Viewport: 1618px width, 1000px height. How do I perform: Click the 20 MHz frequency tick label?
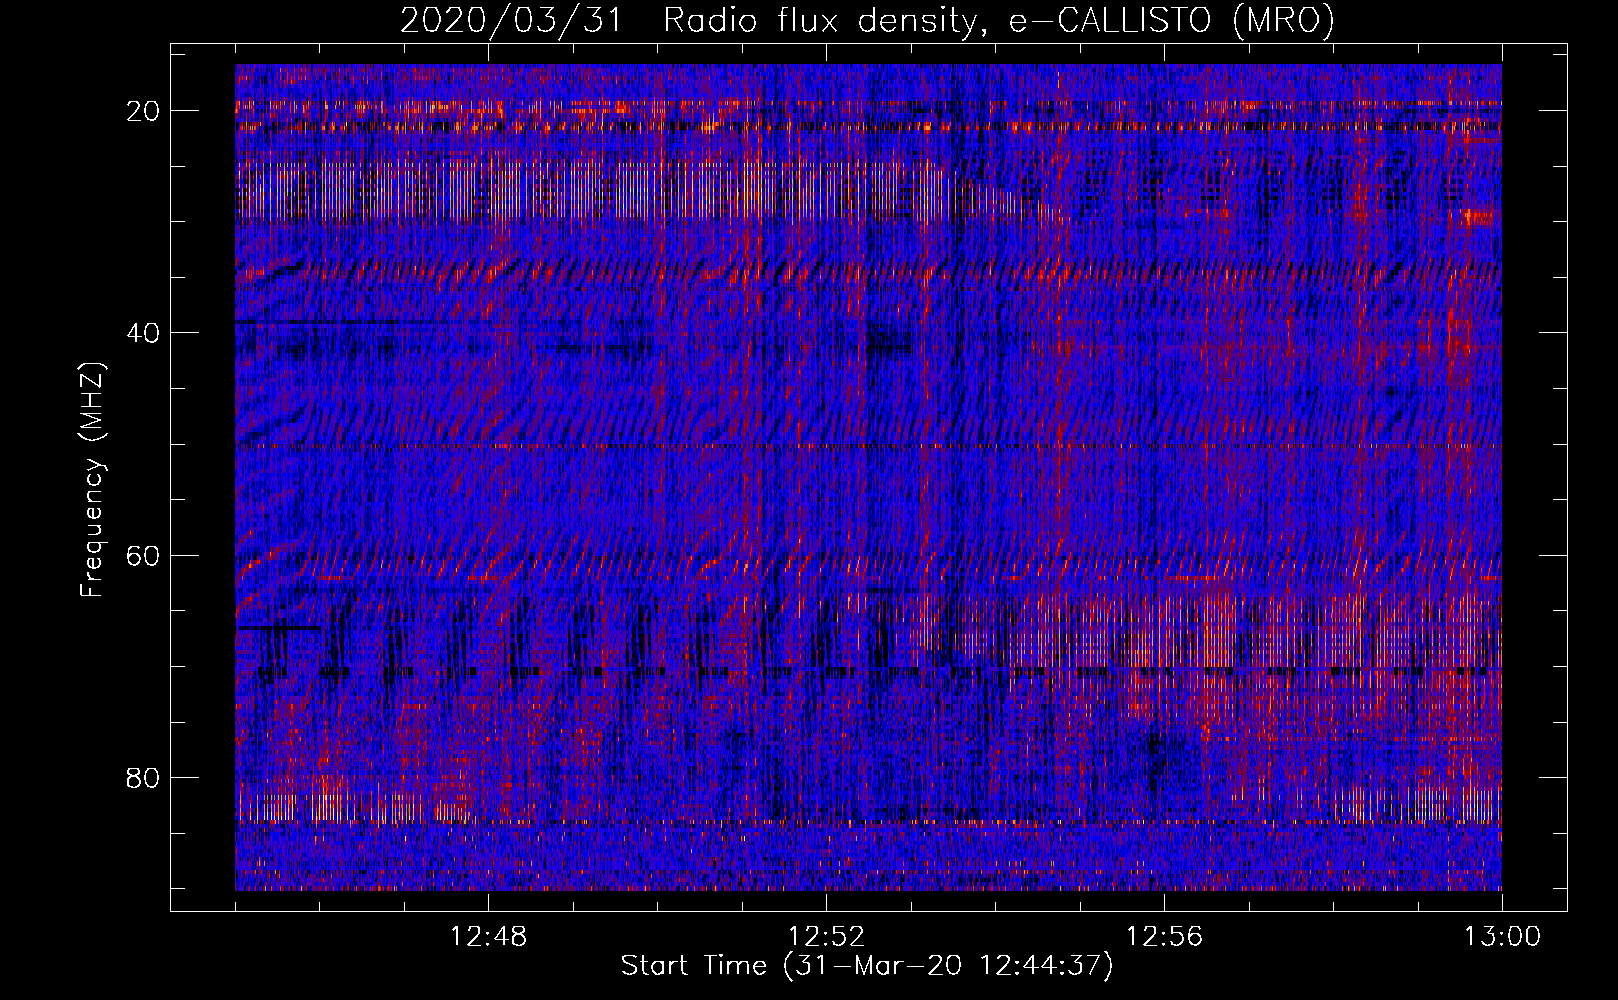pyautogui.click(x=144, y=111)
